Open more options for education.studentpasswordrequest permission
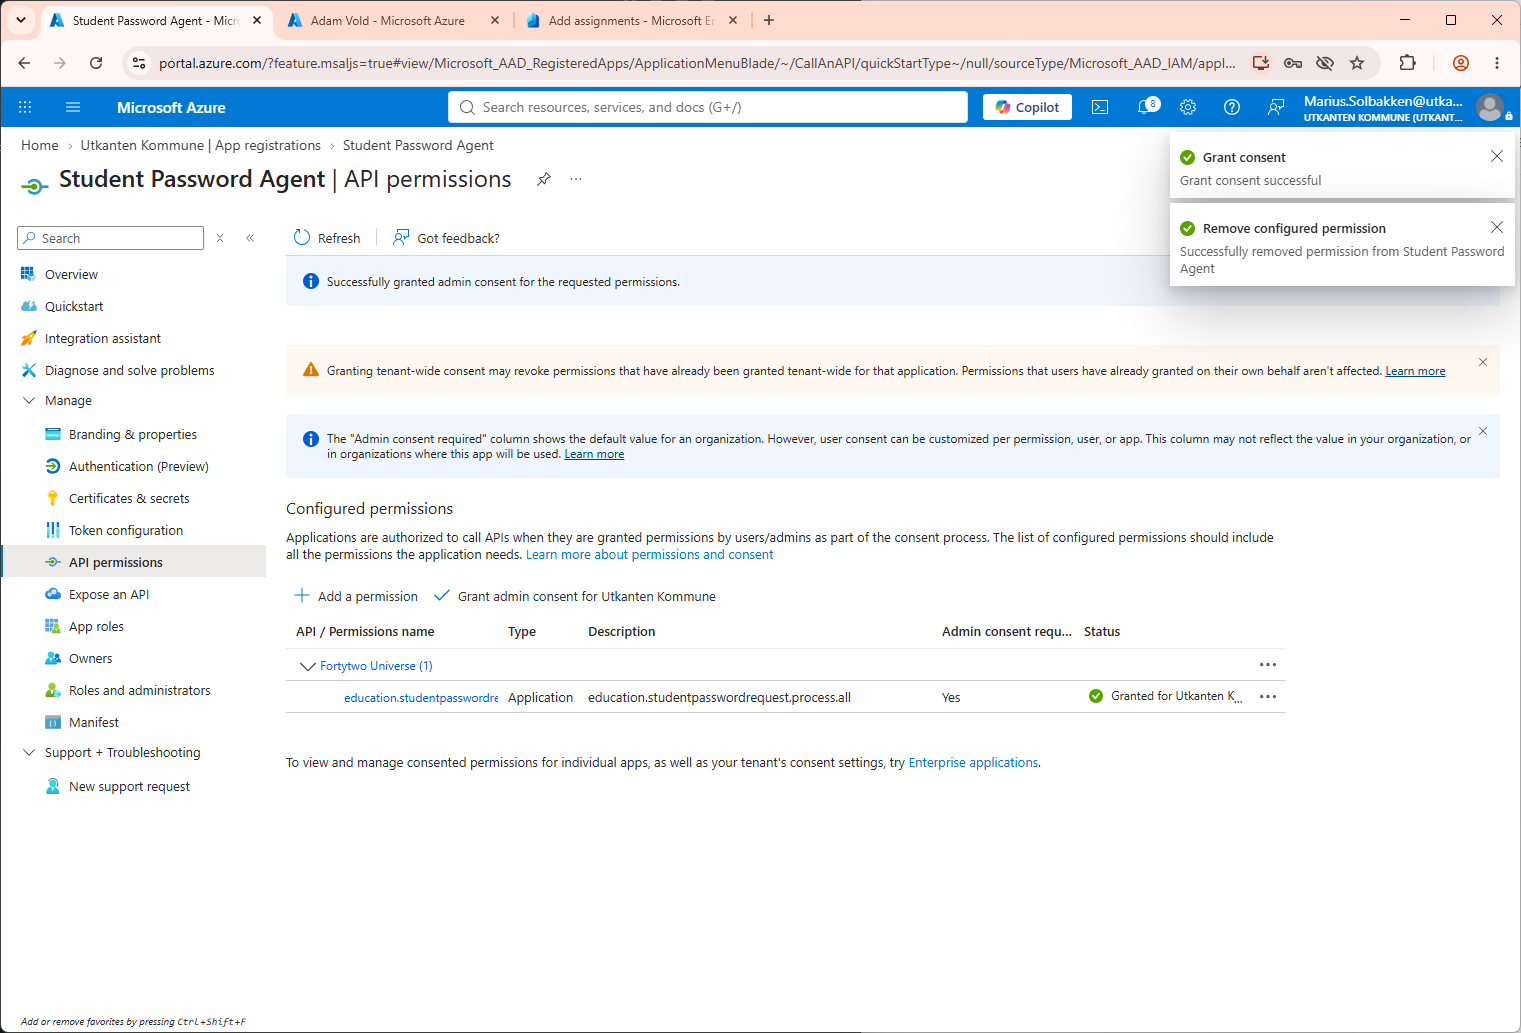The image size is (1521, 1033). point(1268,697)
